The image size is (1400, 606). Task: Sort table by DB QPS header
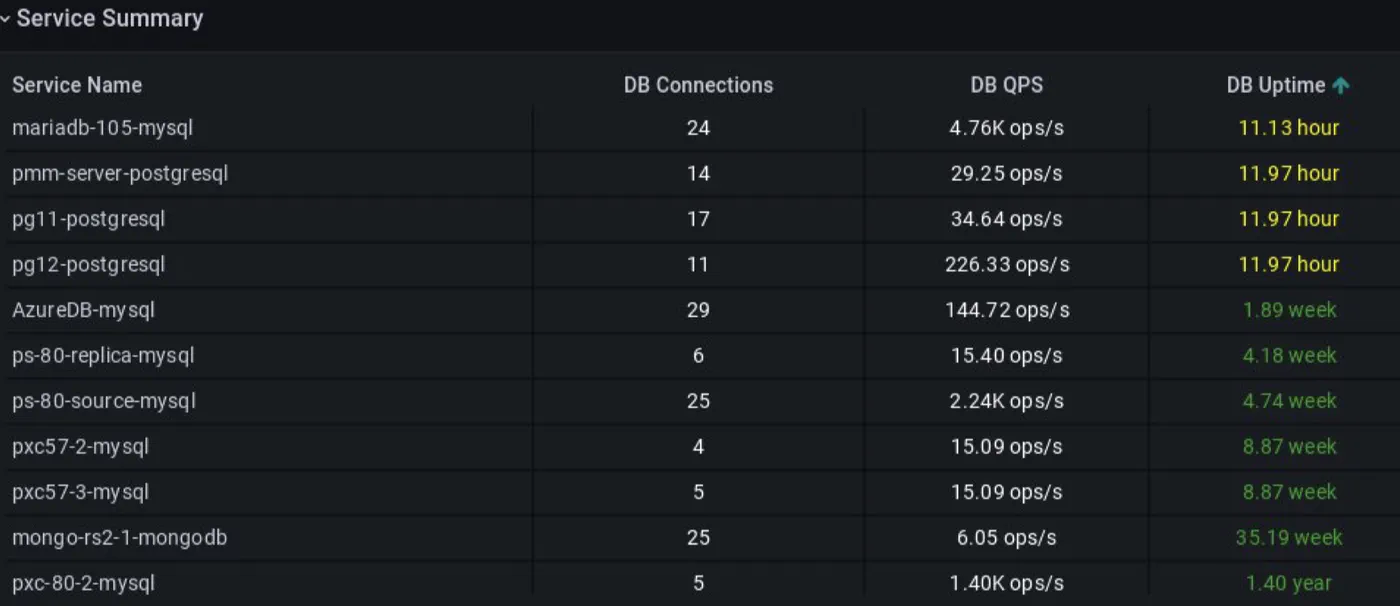click(x=1006, y=85)
